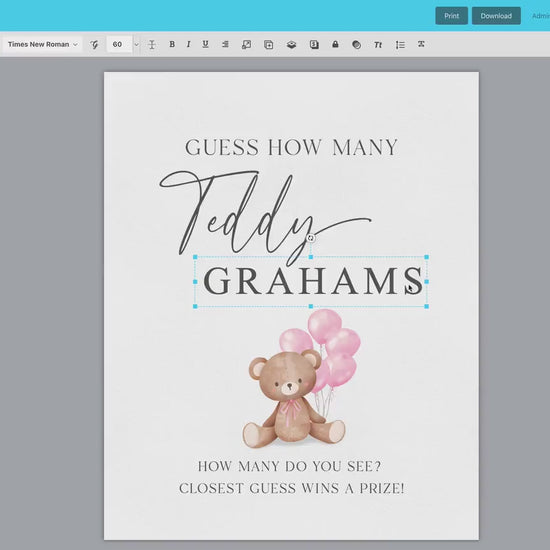
Task: Click the font size field showing 60
Action: (x=119, y=44)
